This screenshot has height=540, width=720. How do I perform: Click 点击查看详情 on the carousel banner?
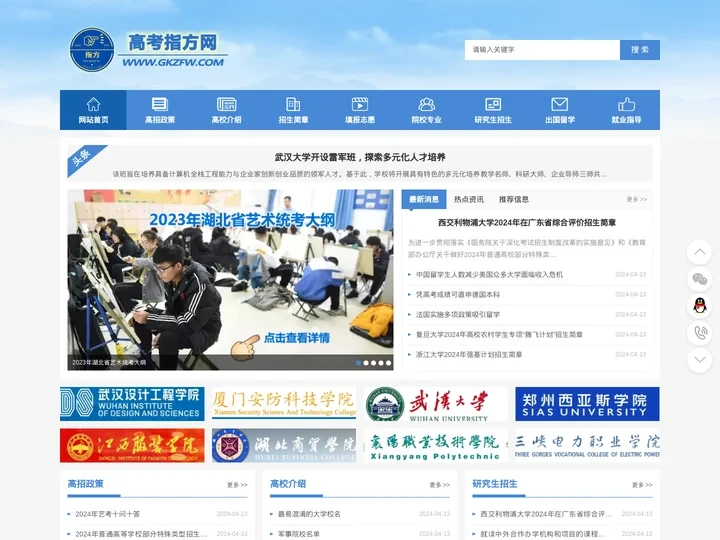[296, 338]
